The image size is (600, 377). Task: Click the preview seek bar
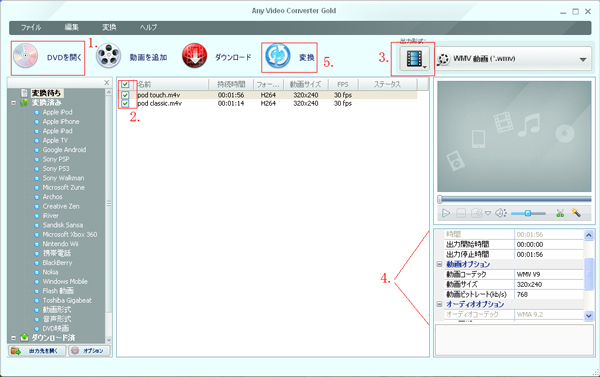coord(515,199)
